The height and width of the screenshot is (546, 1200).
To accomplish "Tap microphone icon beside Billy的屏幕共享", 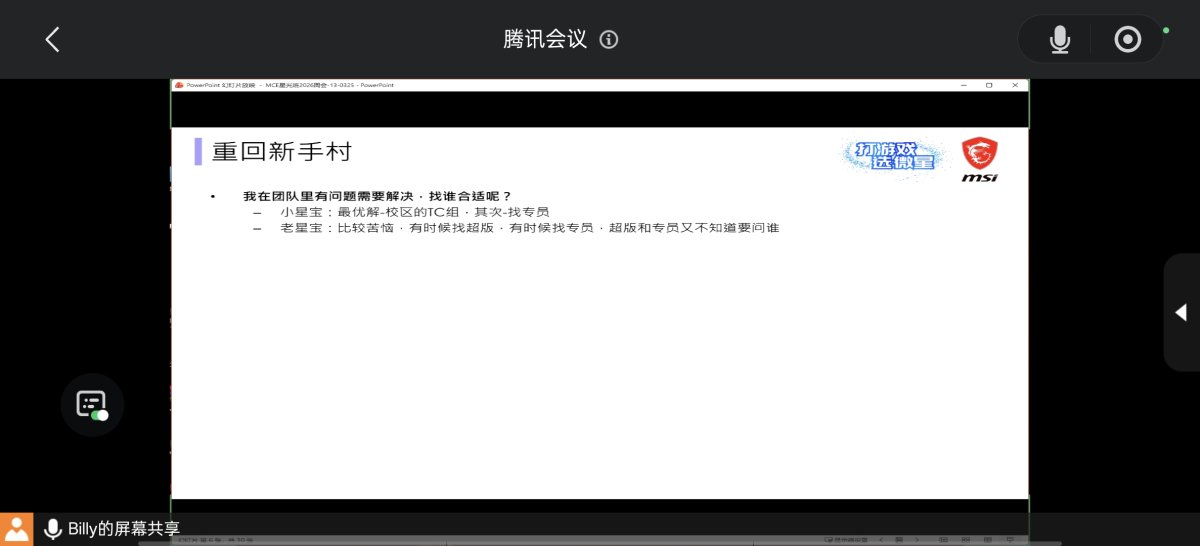I will pos(52,529).
